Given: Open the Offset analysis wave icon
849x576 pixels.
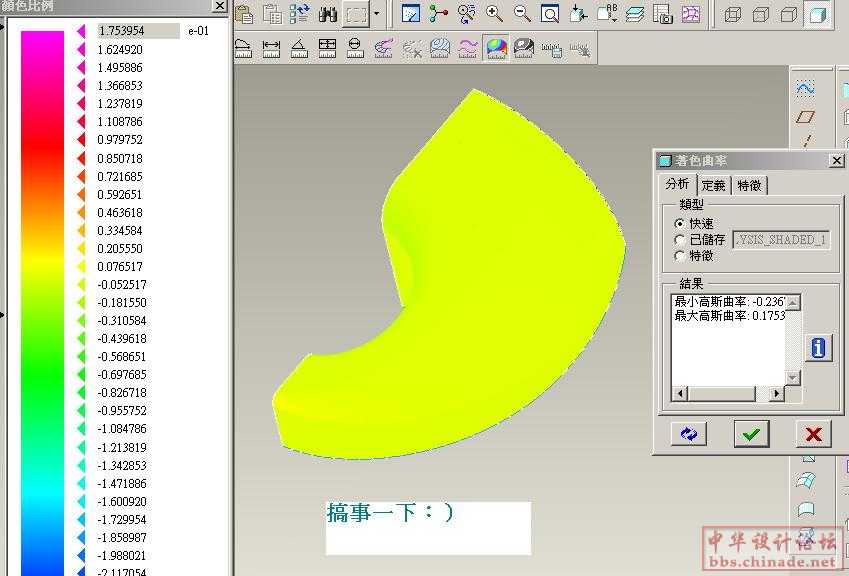Looking at the screenshot, I should click(x=468, y=48).
